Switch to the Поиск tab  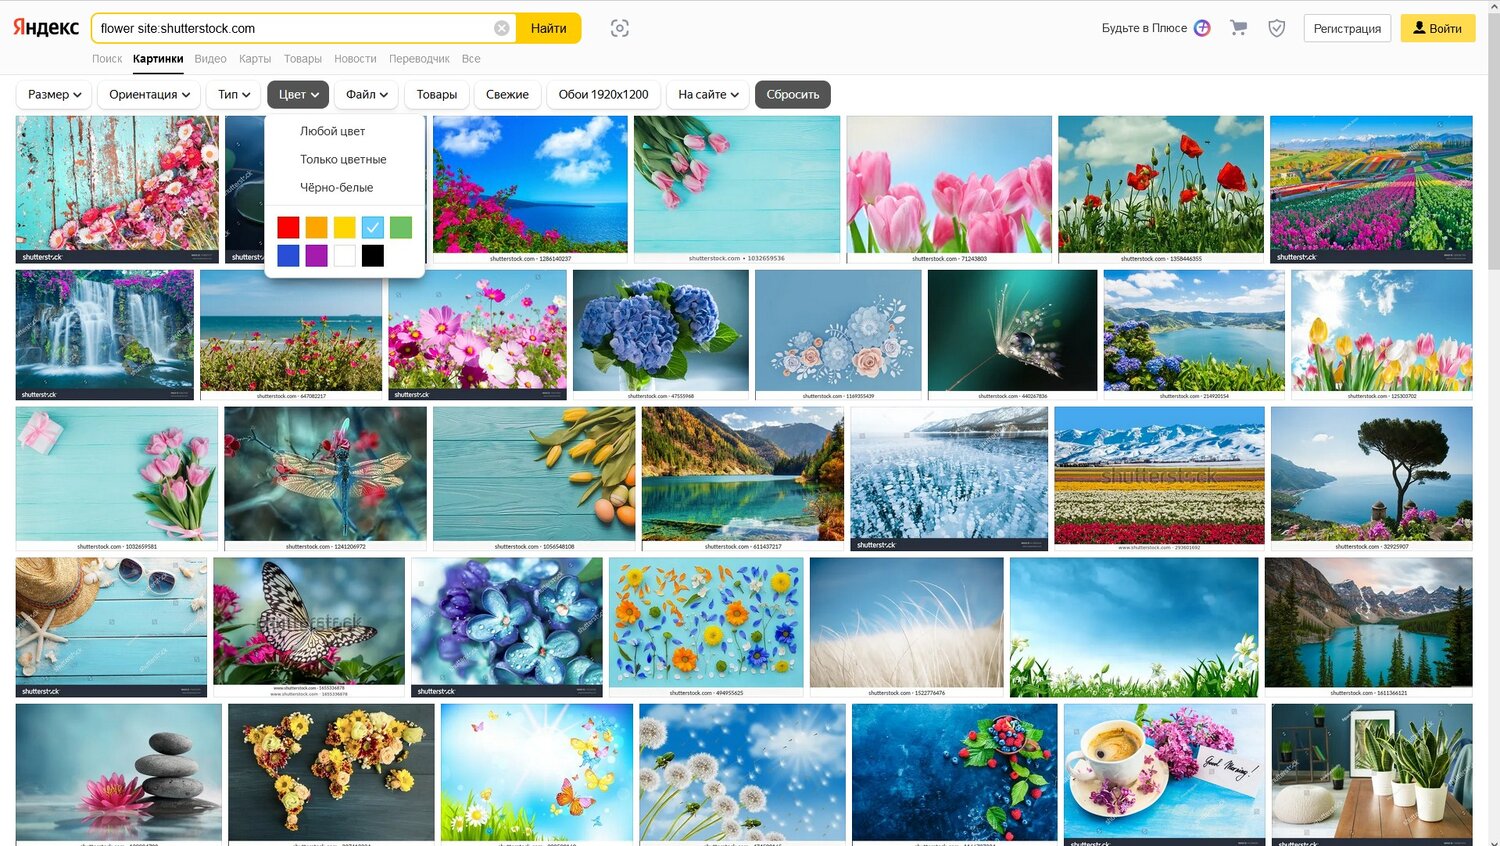point(107,59)
